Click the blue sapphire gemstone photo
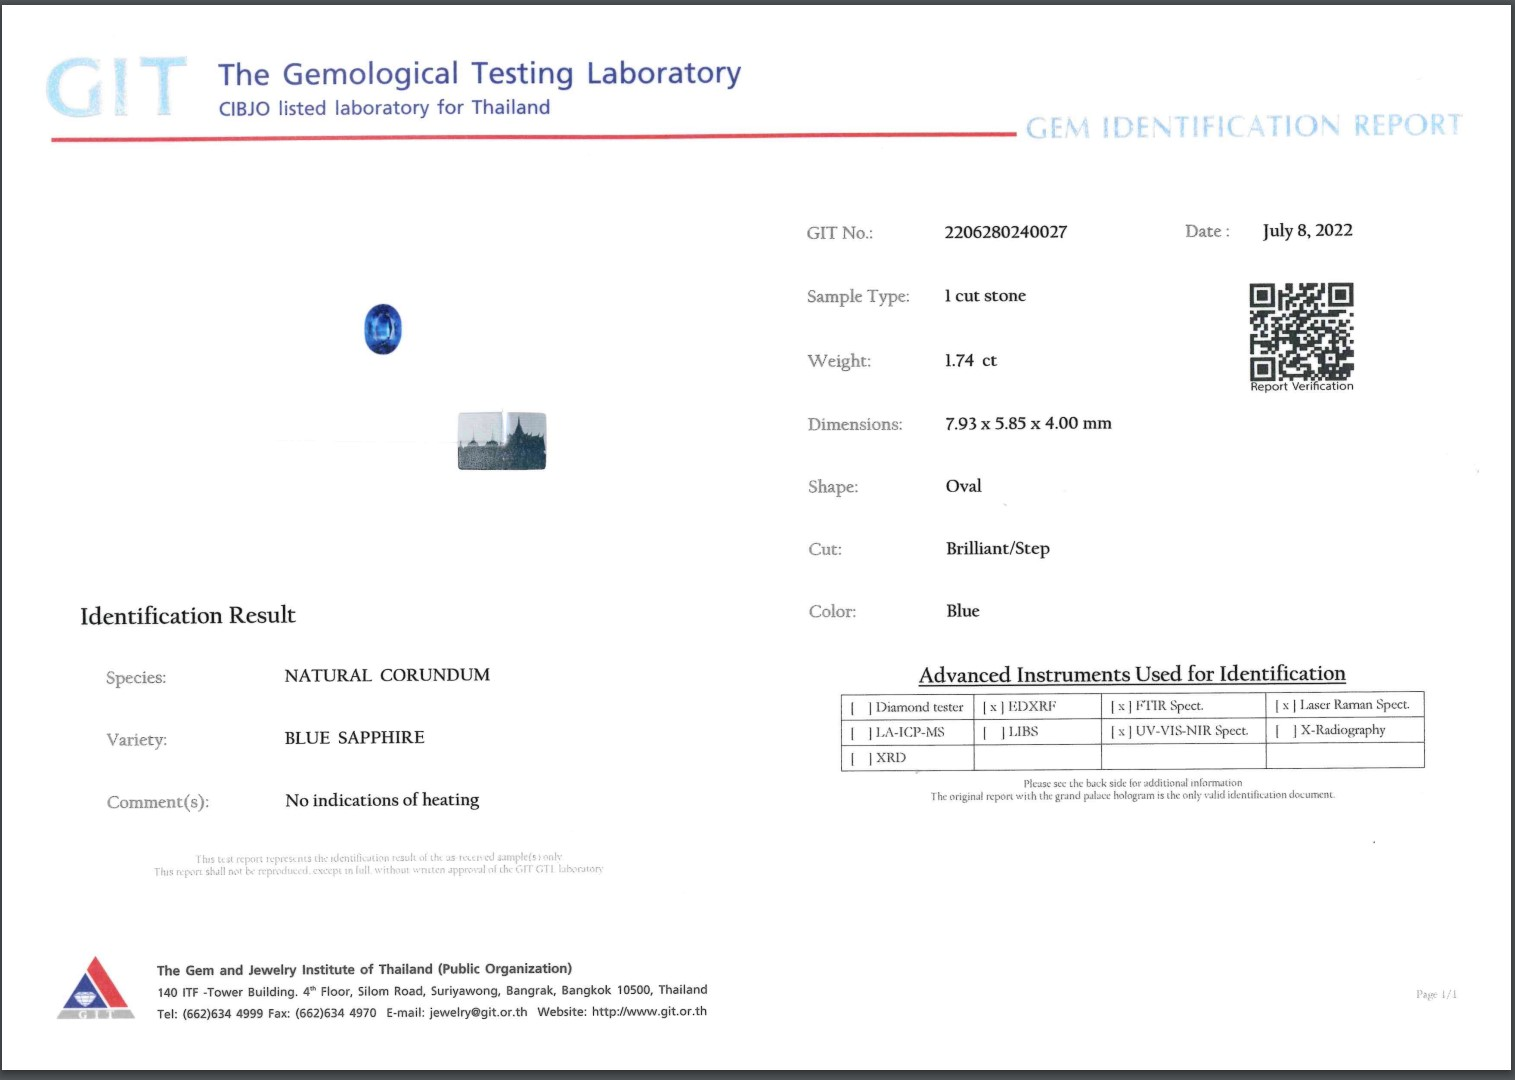This screenshot has height=1080, width=1515. pyautogui.click(x=383, y=329)
